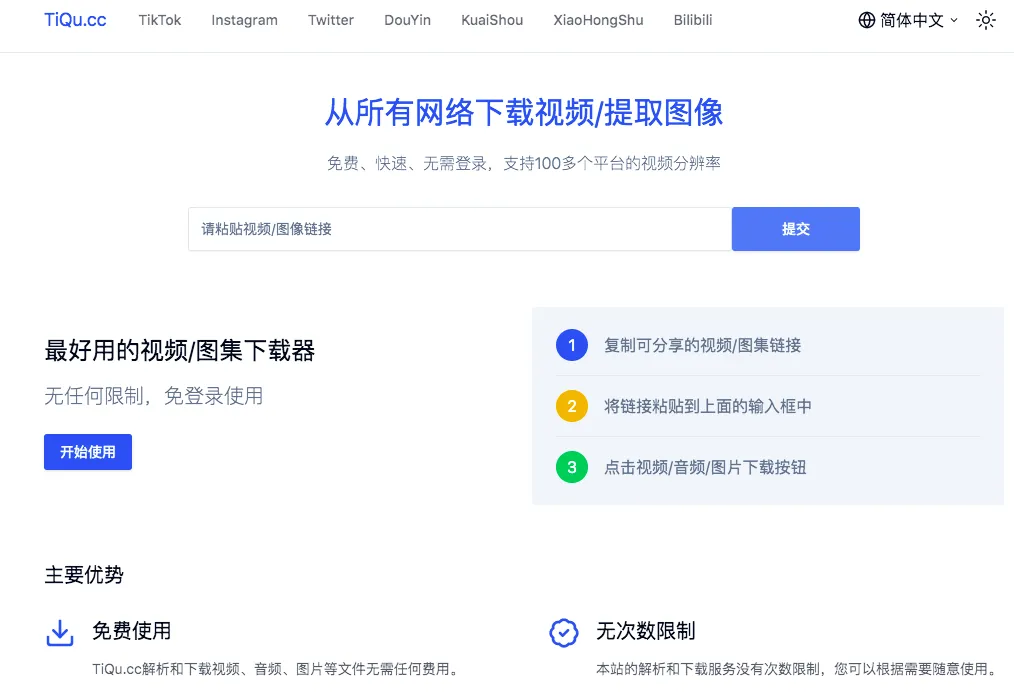Open the DouYin nav link
The image size is (1014, 698).
(x=407, y=20)
